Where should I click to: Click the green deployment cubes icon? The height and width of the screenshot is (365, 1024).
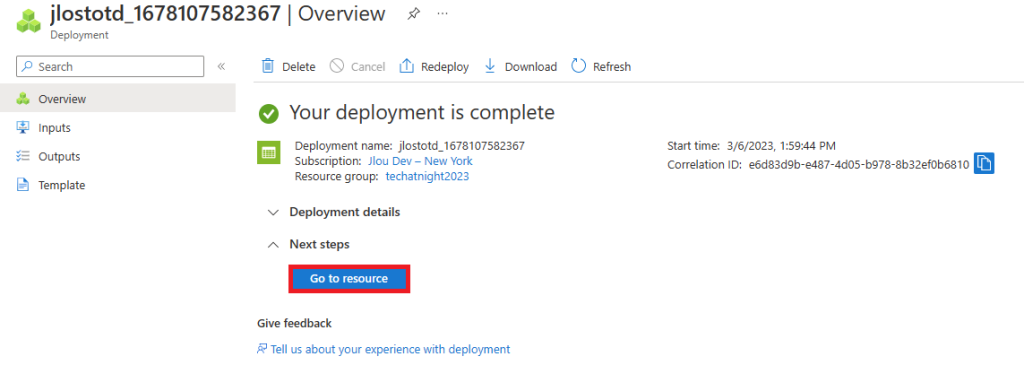(28, 21)
